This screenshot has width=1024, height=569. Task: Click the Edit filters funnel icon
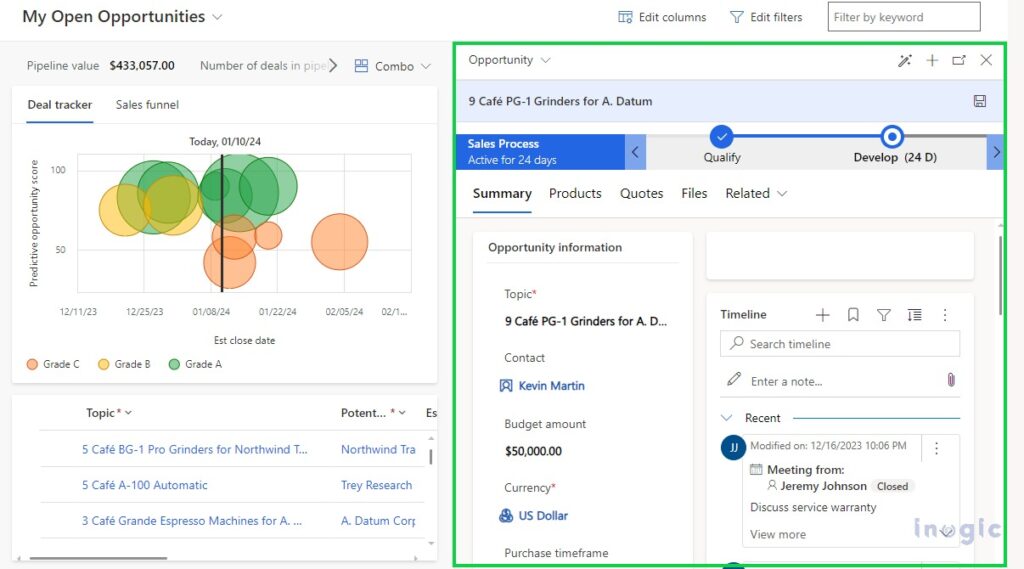pos(737,17)
